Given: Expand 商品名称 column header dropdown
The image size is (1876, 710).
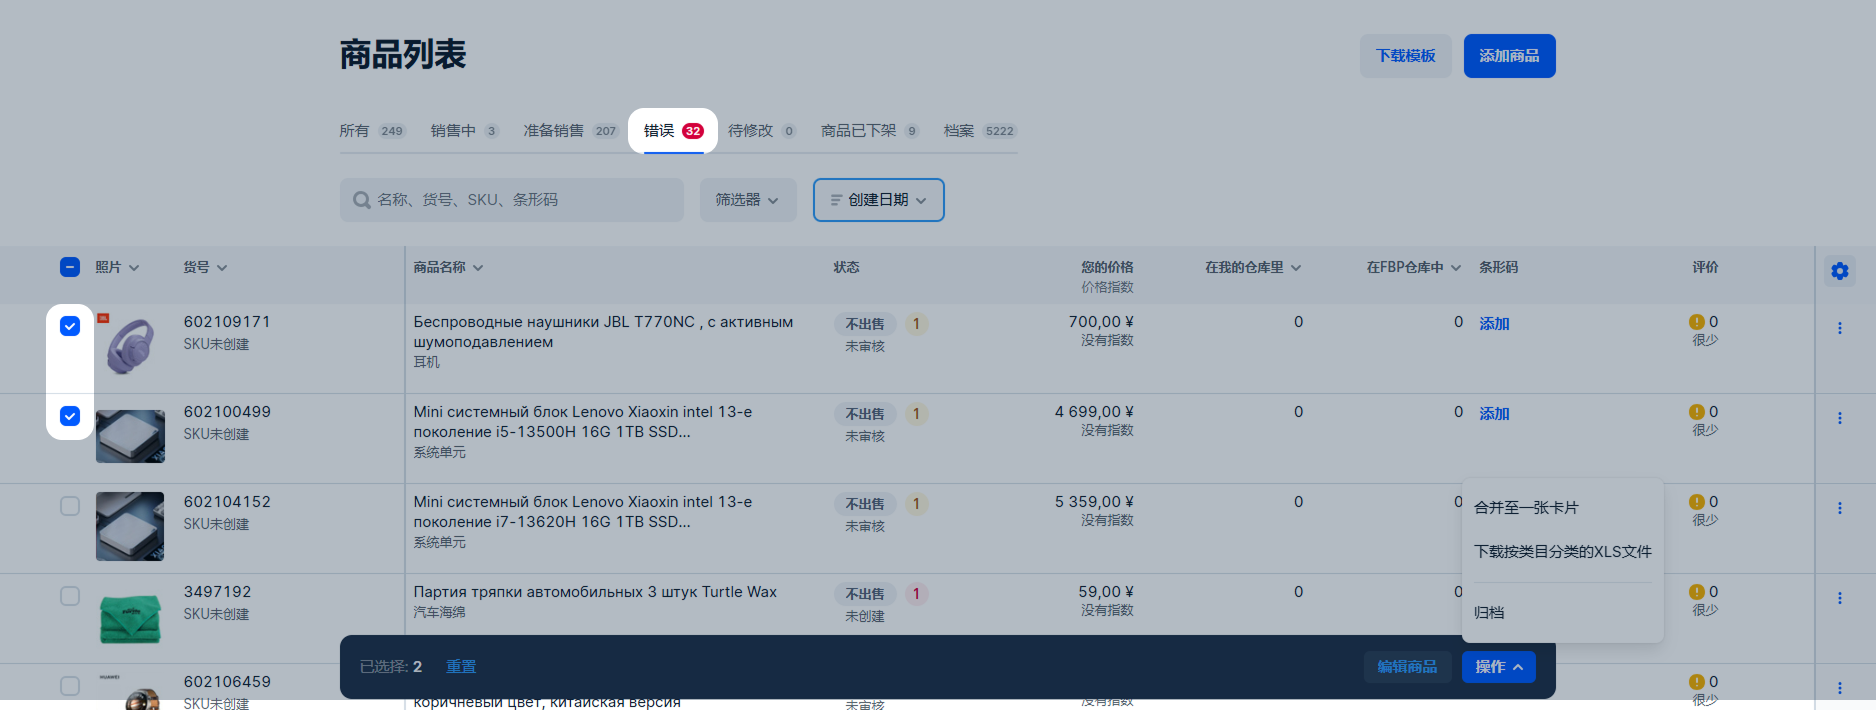Looking at the screenshot, I should pos(478,268).
